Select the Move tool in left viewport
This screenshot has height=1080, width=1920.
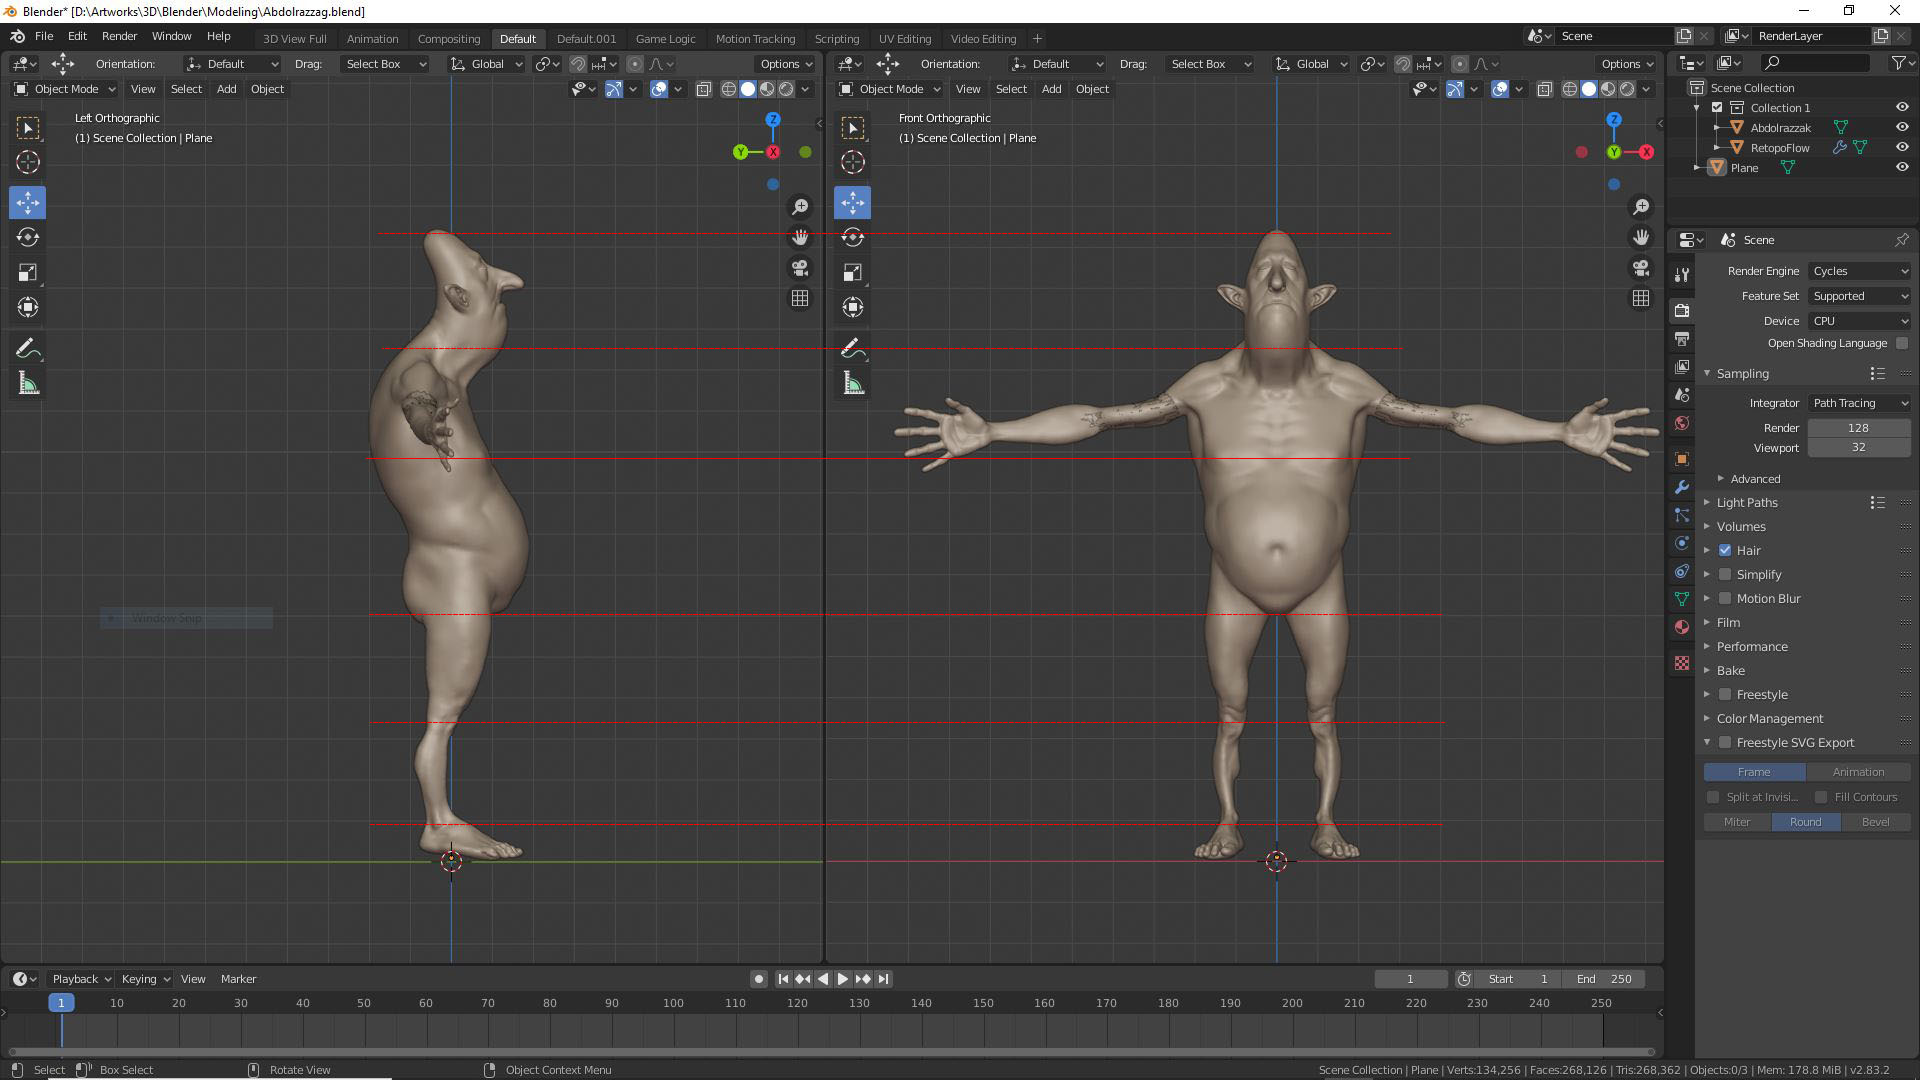(28, 203)
